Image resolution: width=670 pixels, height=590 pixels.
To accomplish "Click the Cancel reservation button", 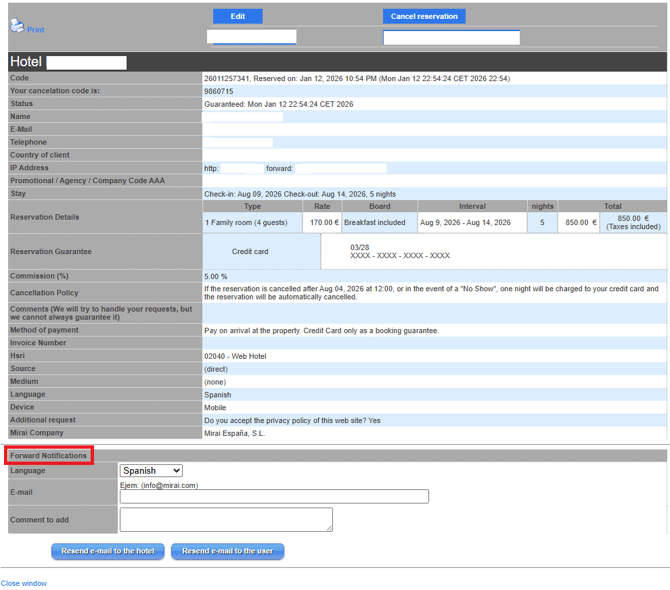I will click(424, 16).
